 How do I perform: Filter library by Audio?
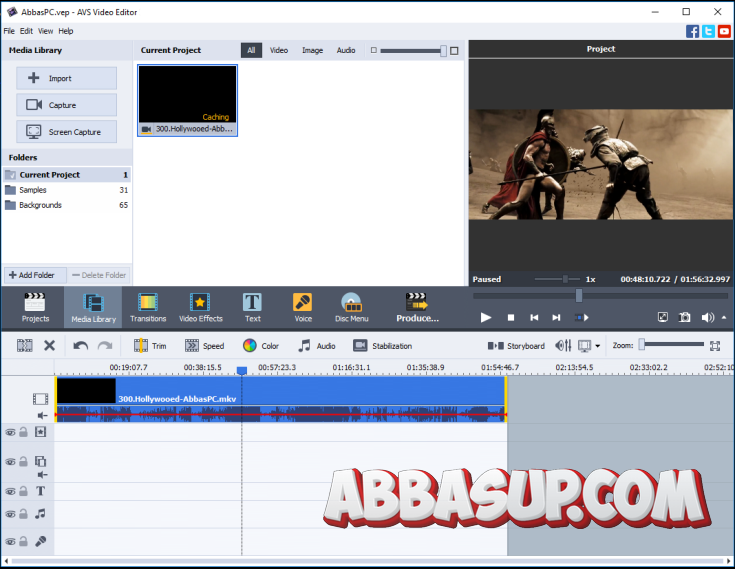[346, 50]
